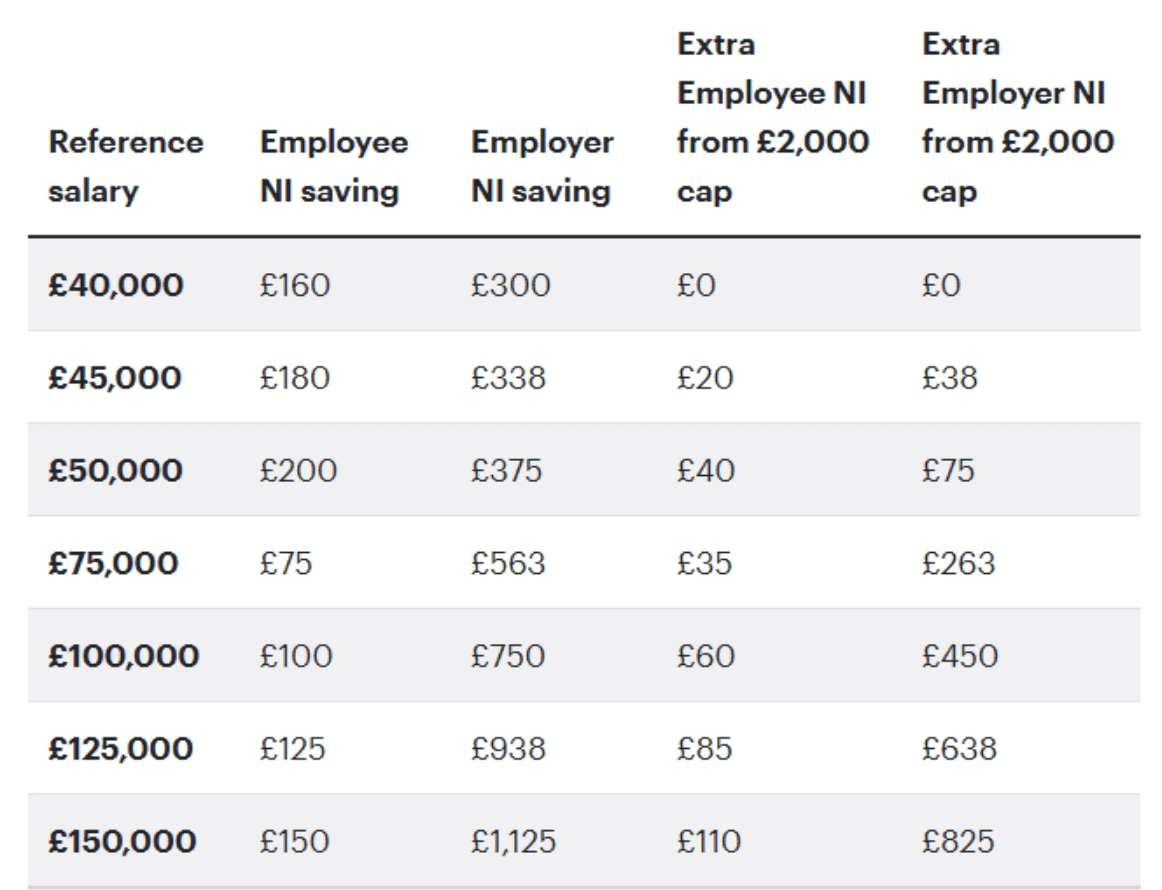Select the £45,000 reference salary cell
This screenshot has width=1162, height=890.
coord(114,378)
